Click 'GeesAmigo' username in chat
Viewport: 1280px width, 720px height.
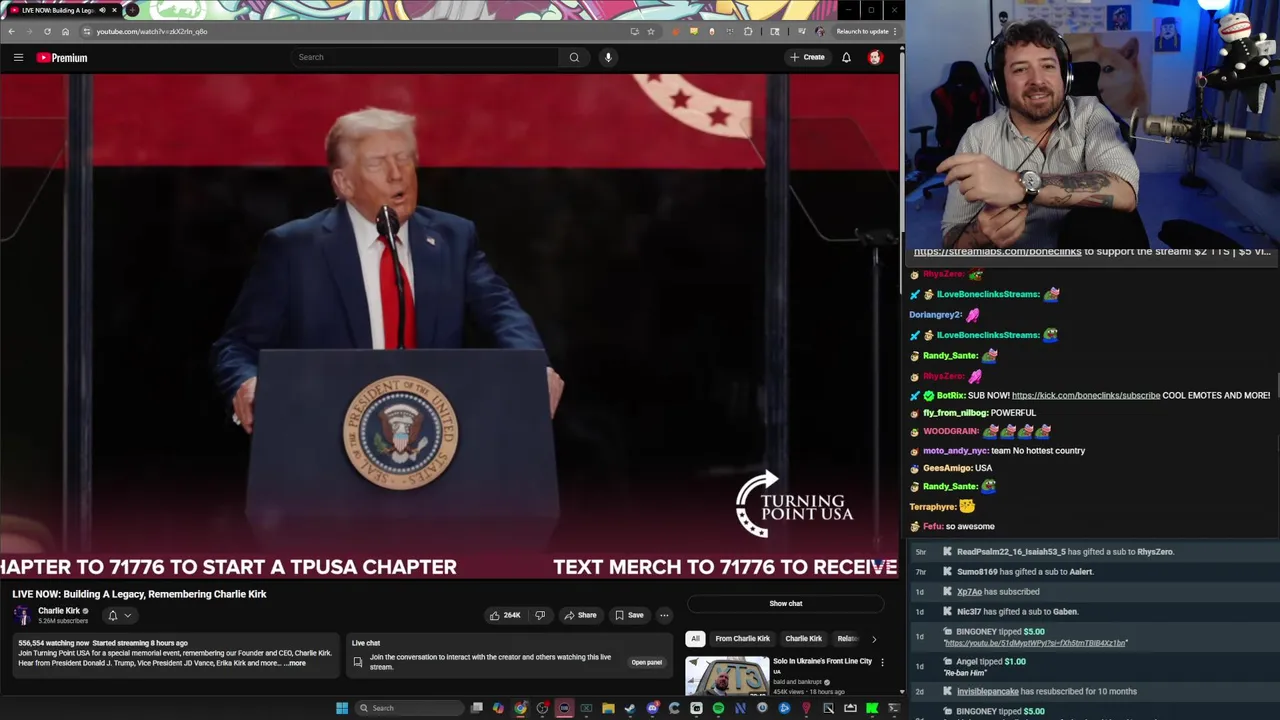pyautogui.click(x=946, y=468)
